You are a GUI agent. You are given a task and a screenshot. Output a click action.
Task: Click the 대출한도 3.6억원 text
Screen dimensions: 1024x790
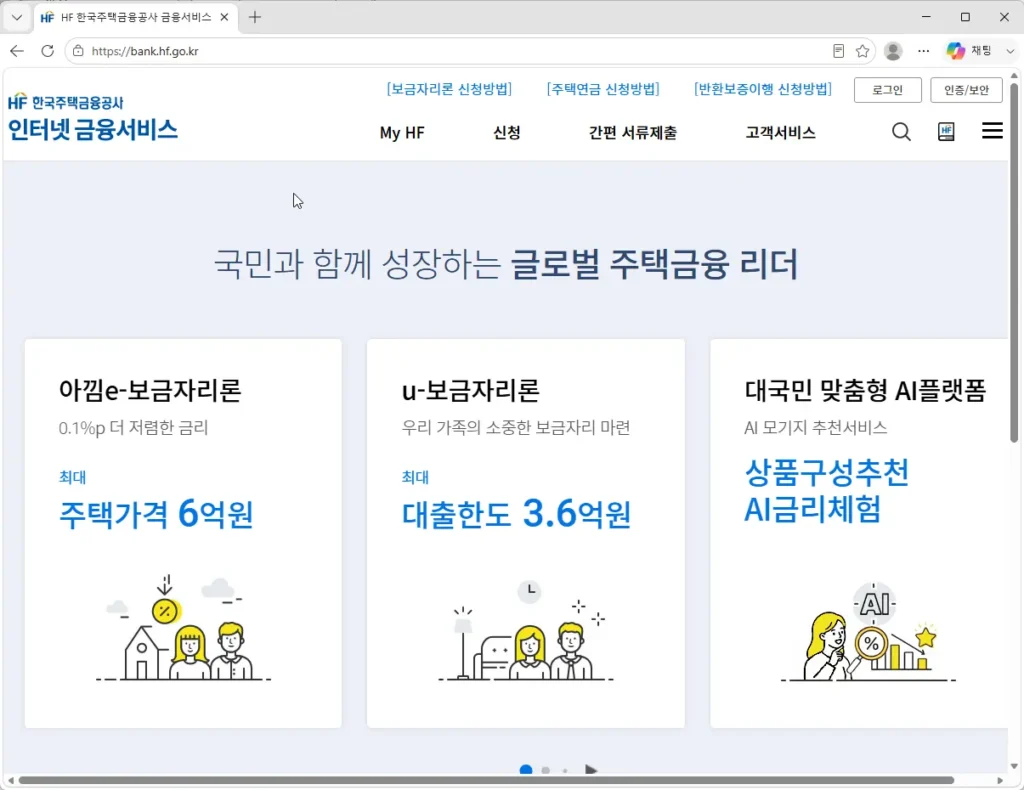516,514
